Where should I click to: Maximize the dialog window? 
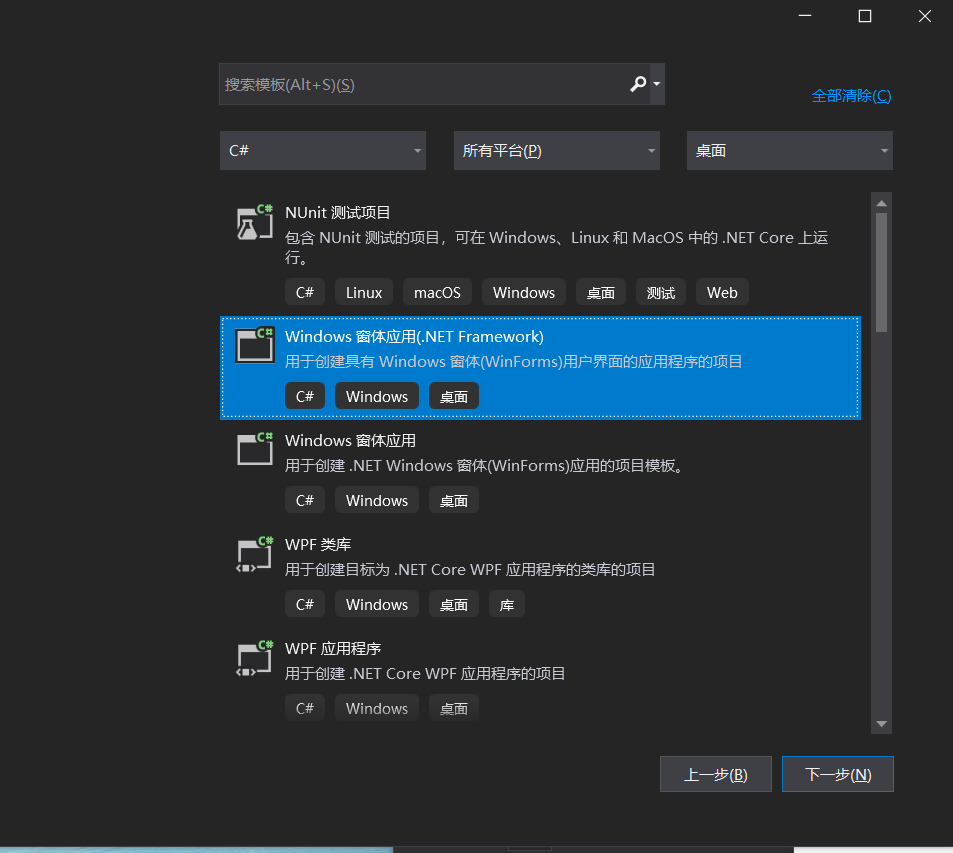[x=864, y=16]
